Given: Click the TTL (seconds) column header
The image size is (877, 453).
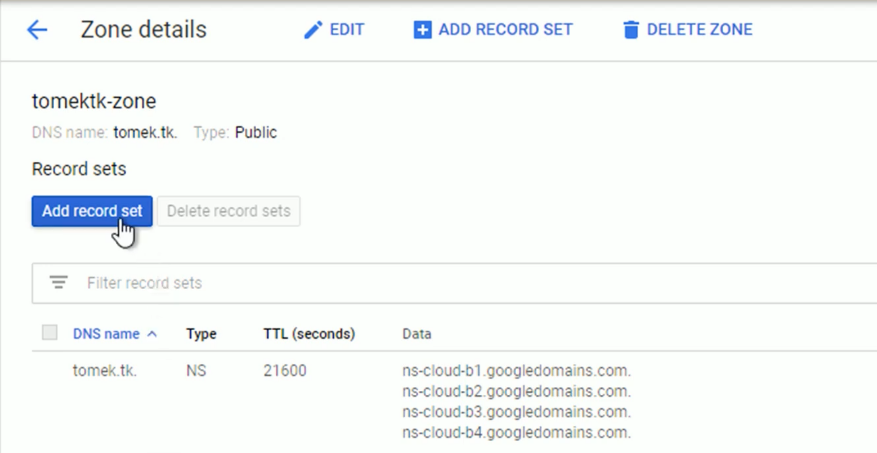Looking at the screenshot, I should [309, 334].
